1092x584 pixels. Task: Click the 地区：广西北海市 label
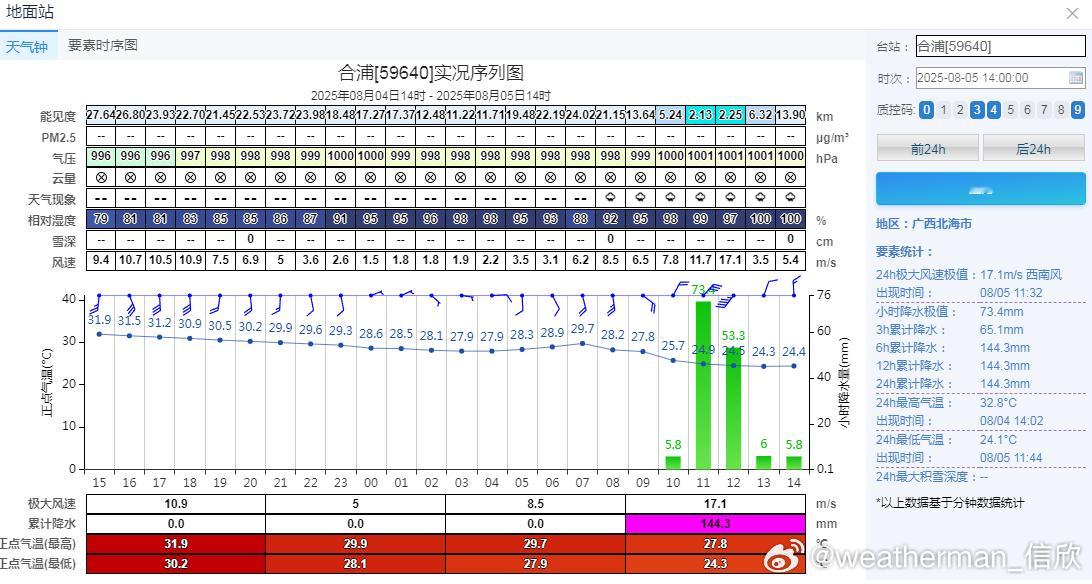point(923,223)
